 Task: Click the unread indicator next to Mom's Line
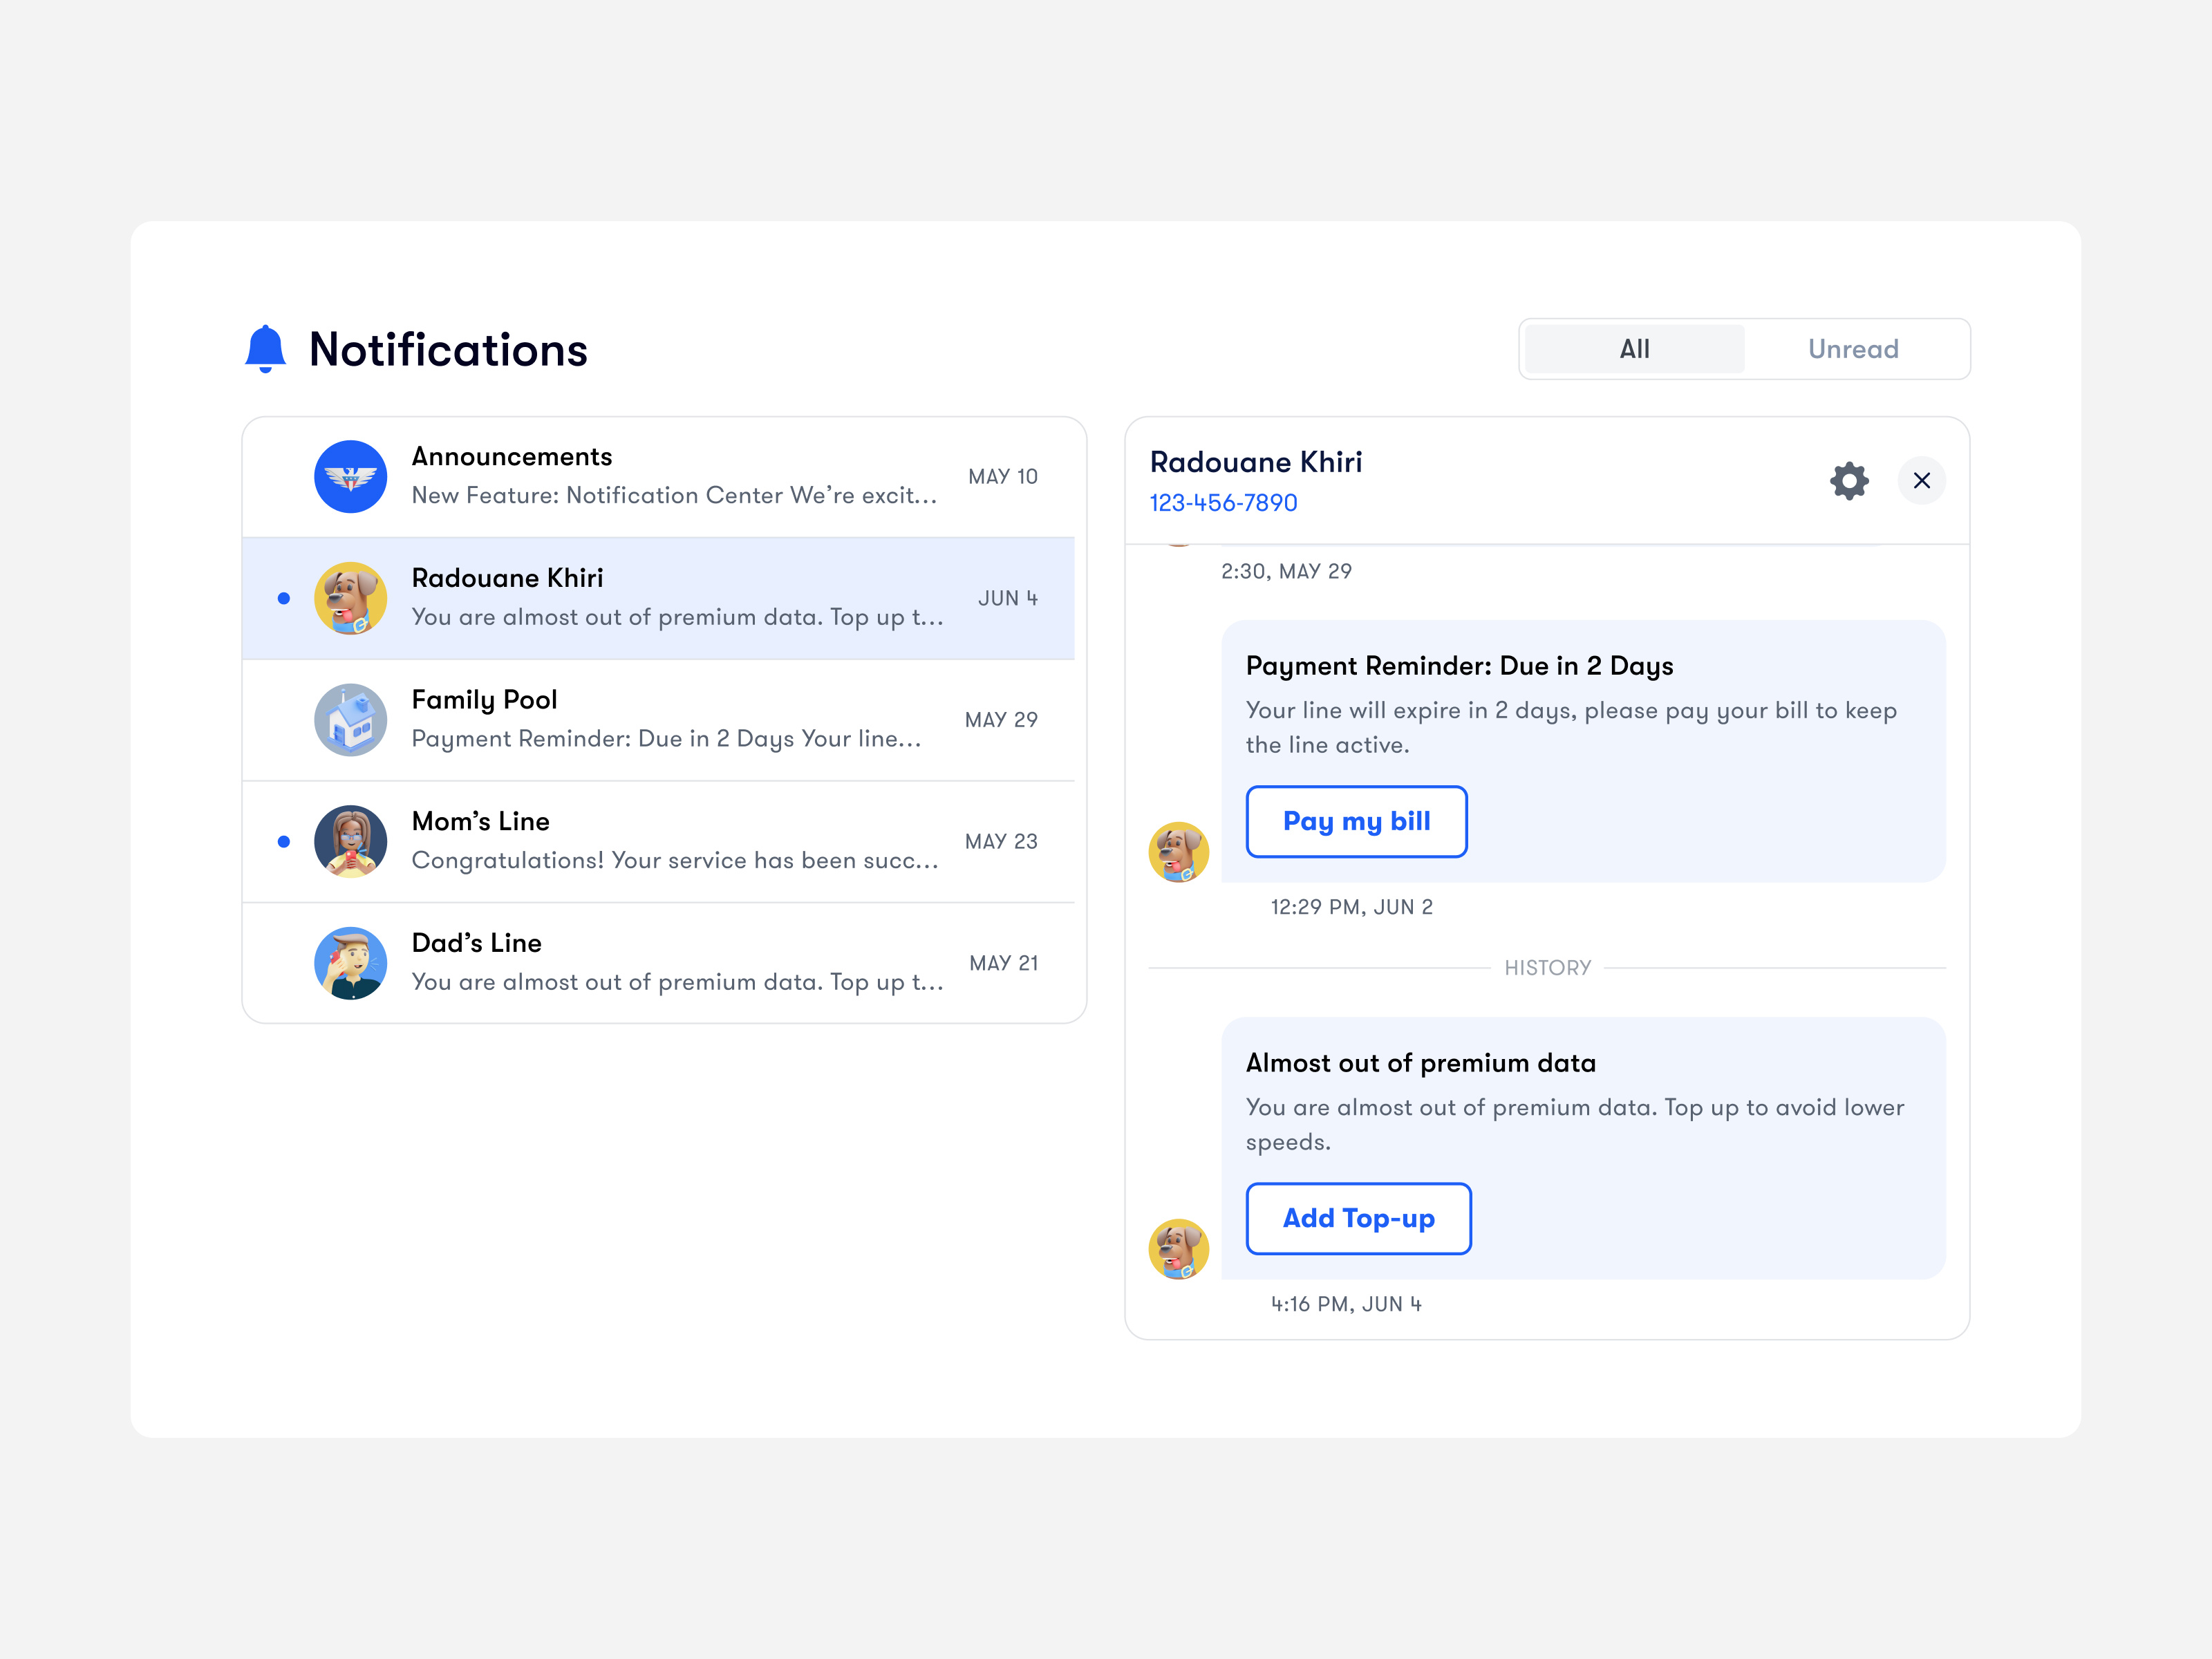pos(283,841)
